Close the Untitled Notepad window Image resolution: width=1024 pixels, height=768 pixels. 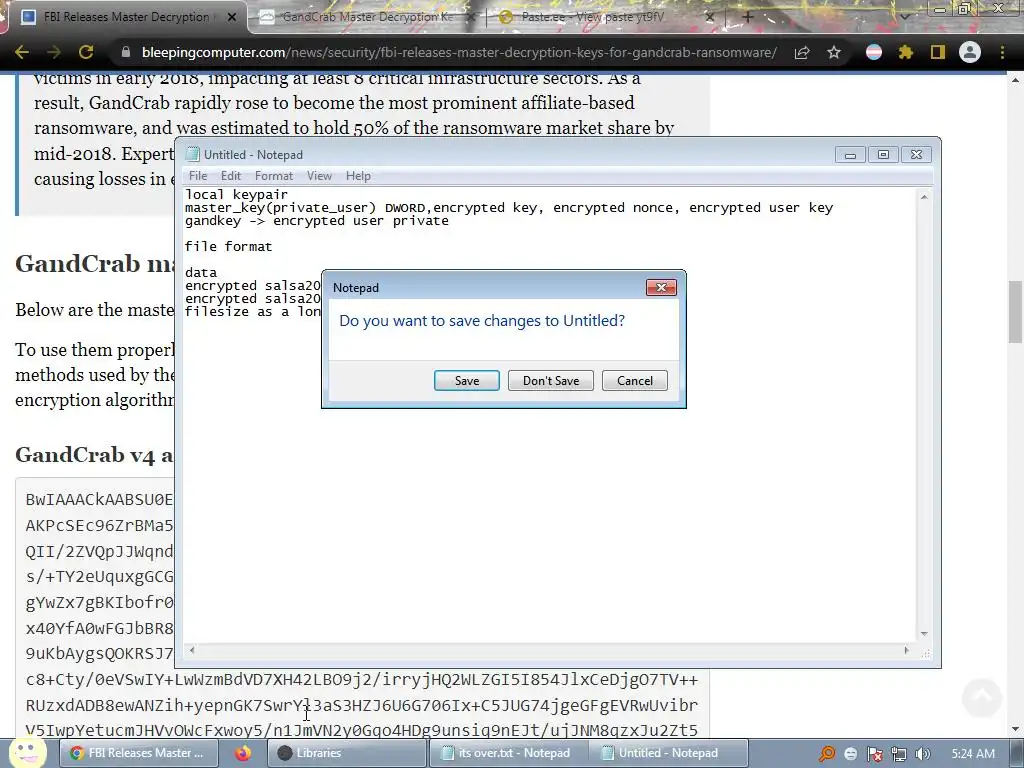tap(916, 155)
